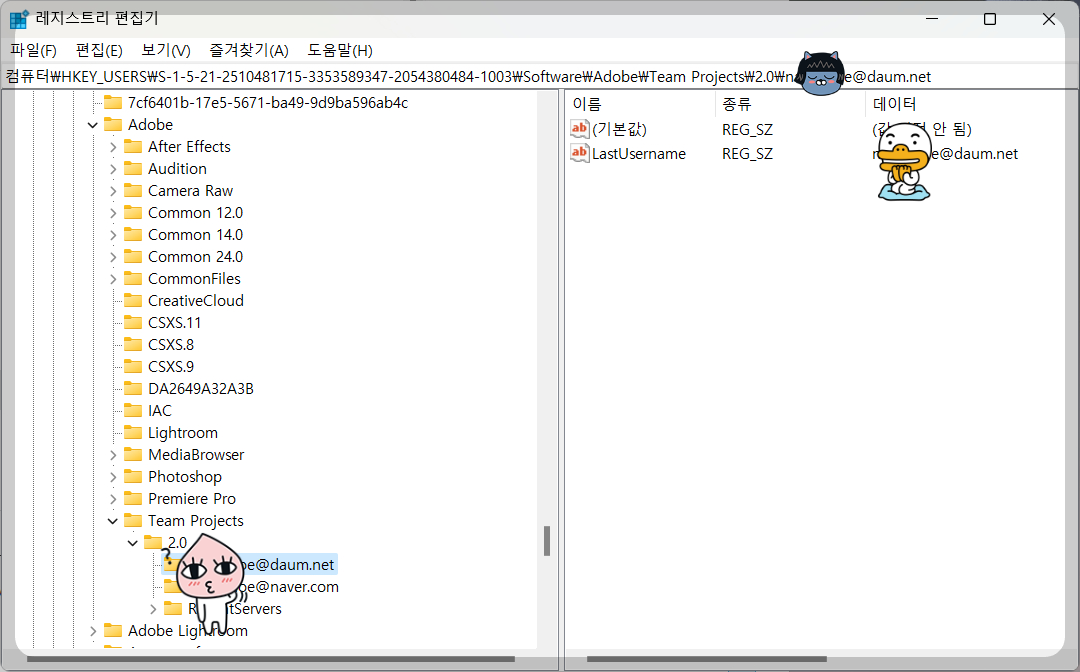Minimize the Registry Editor window
1080x672 pixels.
click(933, 19)
